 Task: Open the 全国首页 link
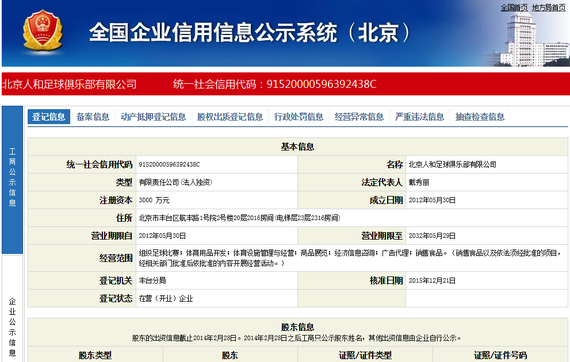pos(514,8)
